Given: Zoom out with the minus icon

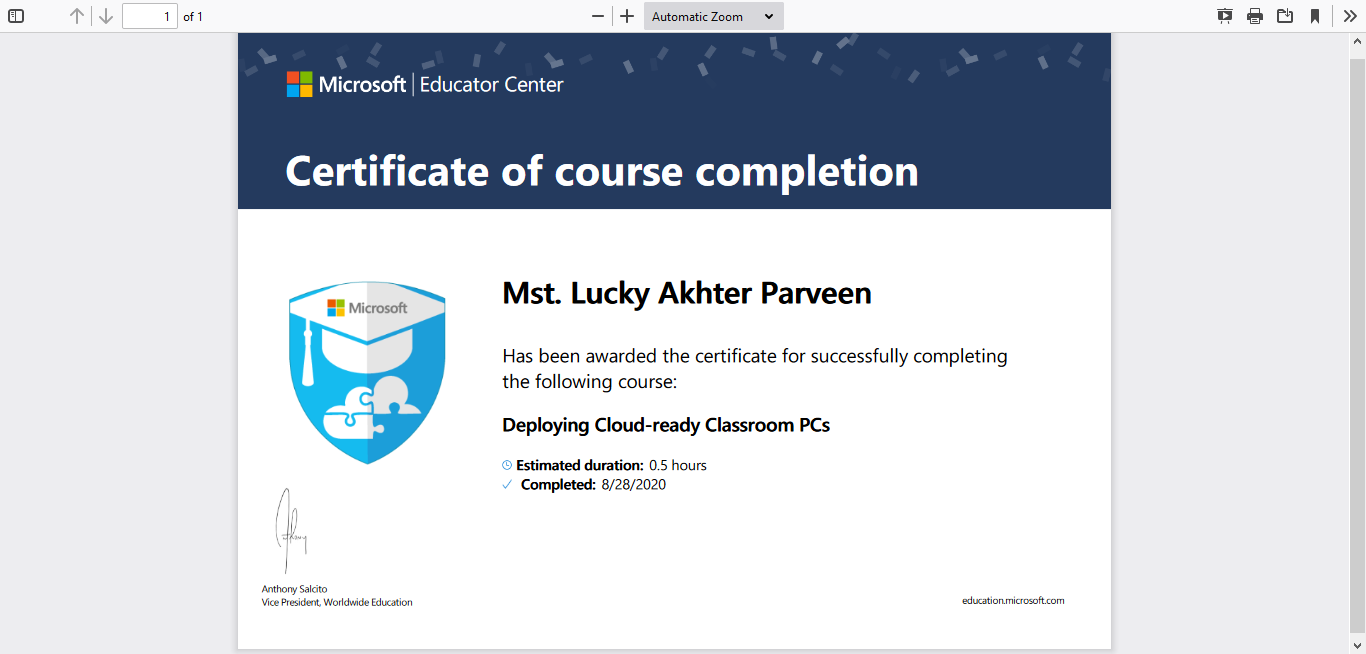Looking at the screenshot, I should 598,16.
